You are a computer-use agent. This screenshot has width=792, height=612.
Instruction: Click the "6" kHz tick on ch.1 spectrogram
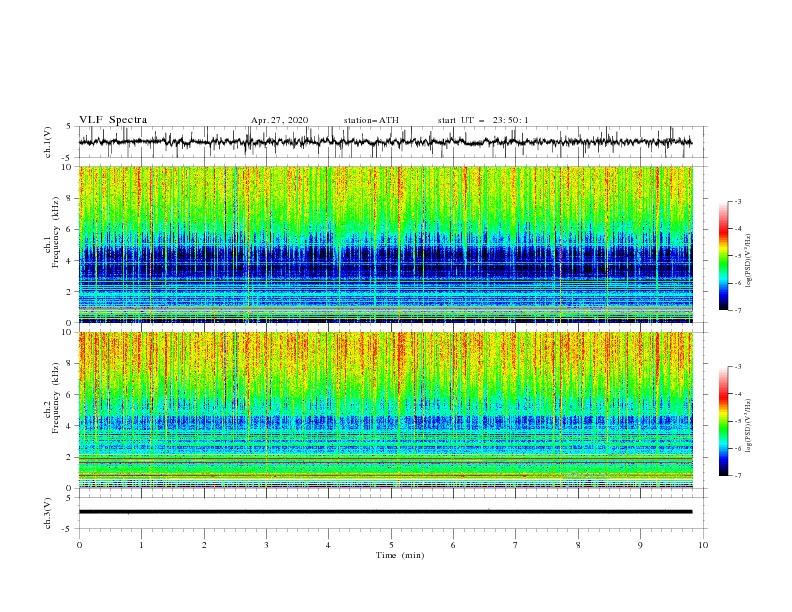[70, 230]
